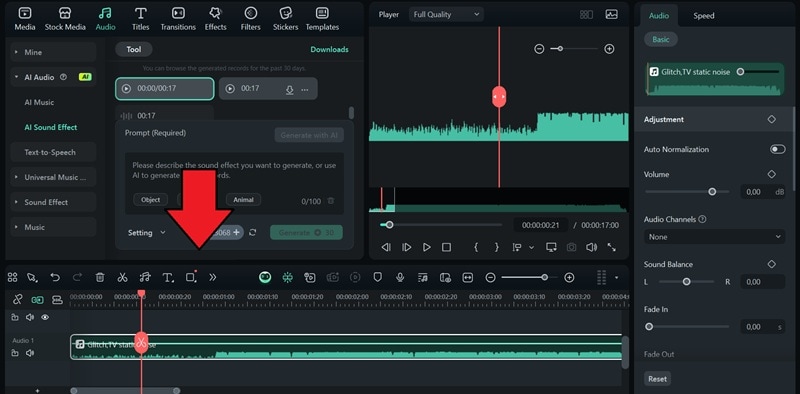The image size is (800, 394).
Task: Zoom in the waveform preview
Action: pyautogui.click(x=609, y=48)
